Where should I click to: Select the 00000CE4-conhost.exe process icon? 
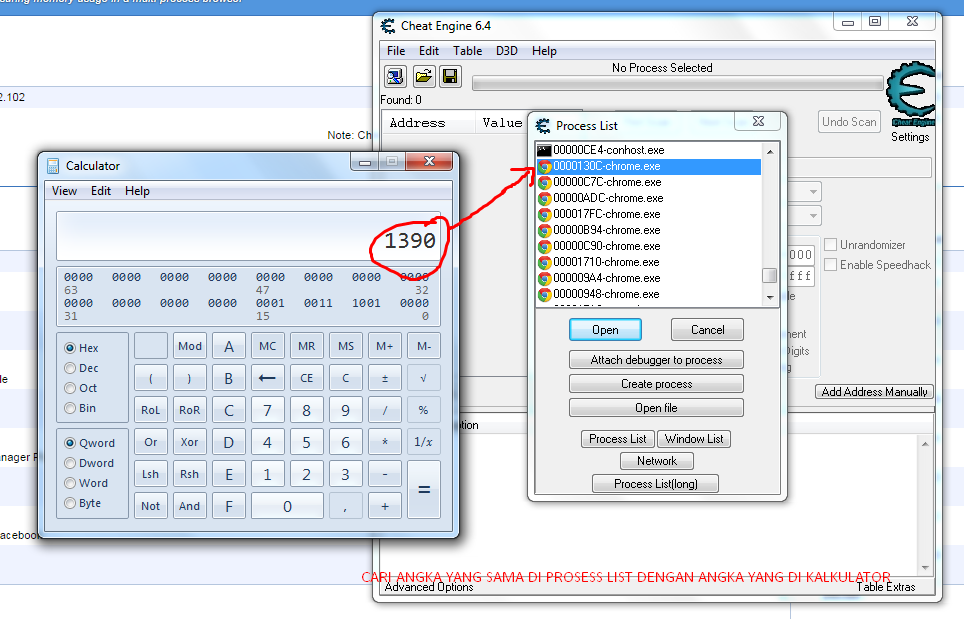(544, 150)
